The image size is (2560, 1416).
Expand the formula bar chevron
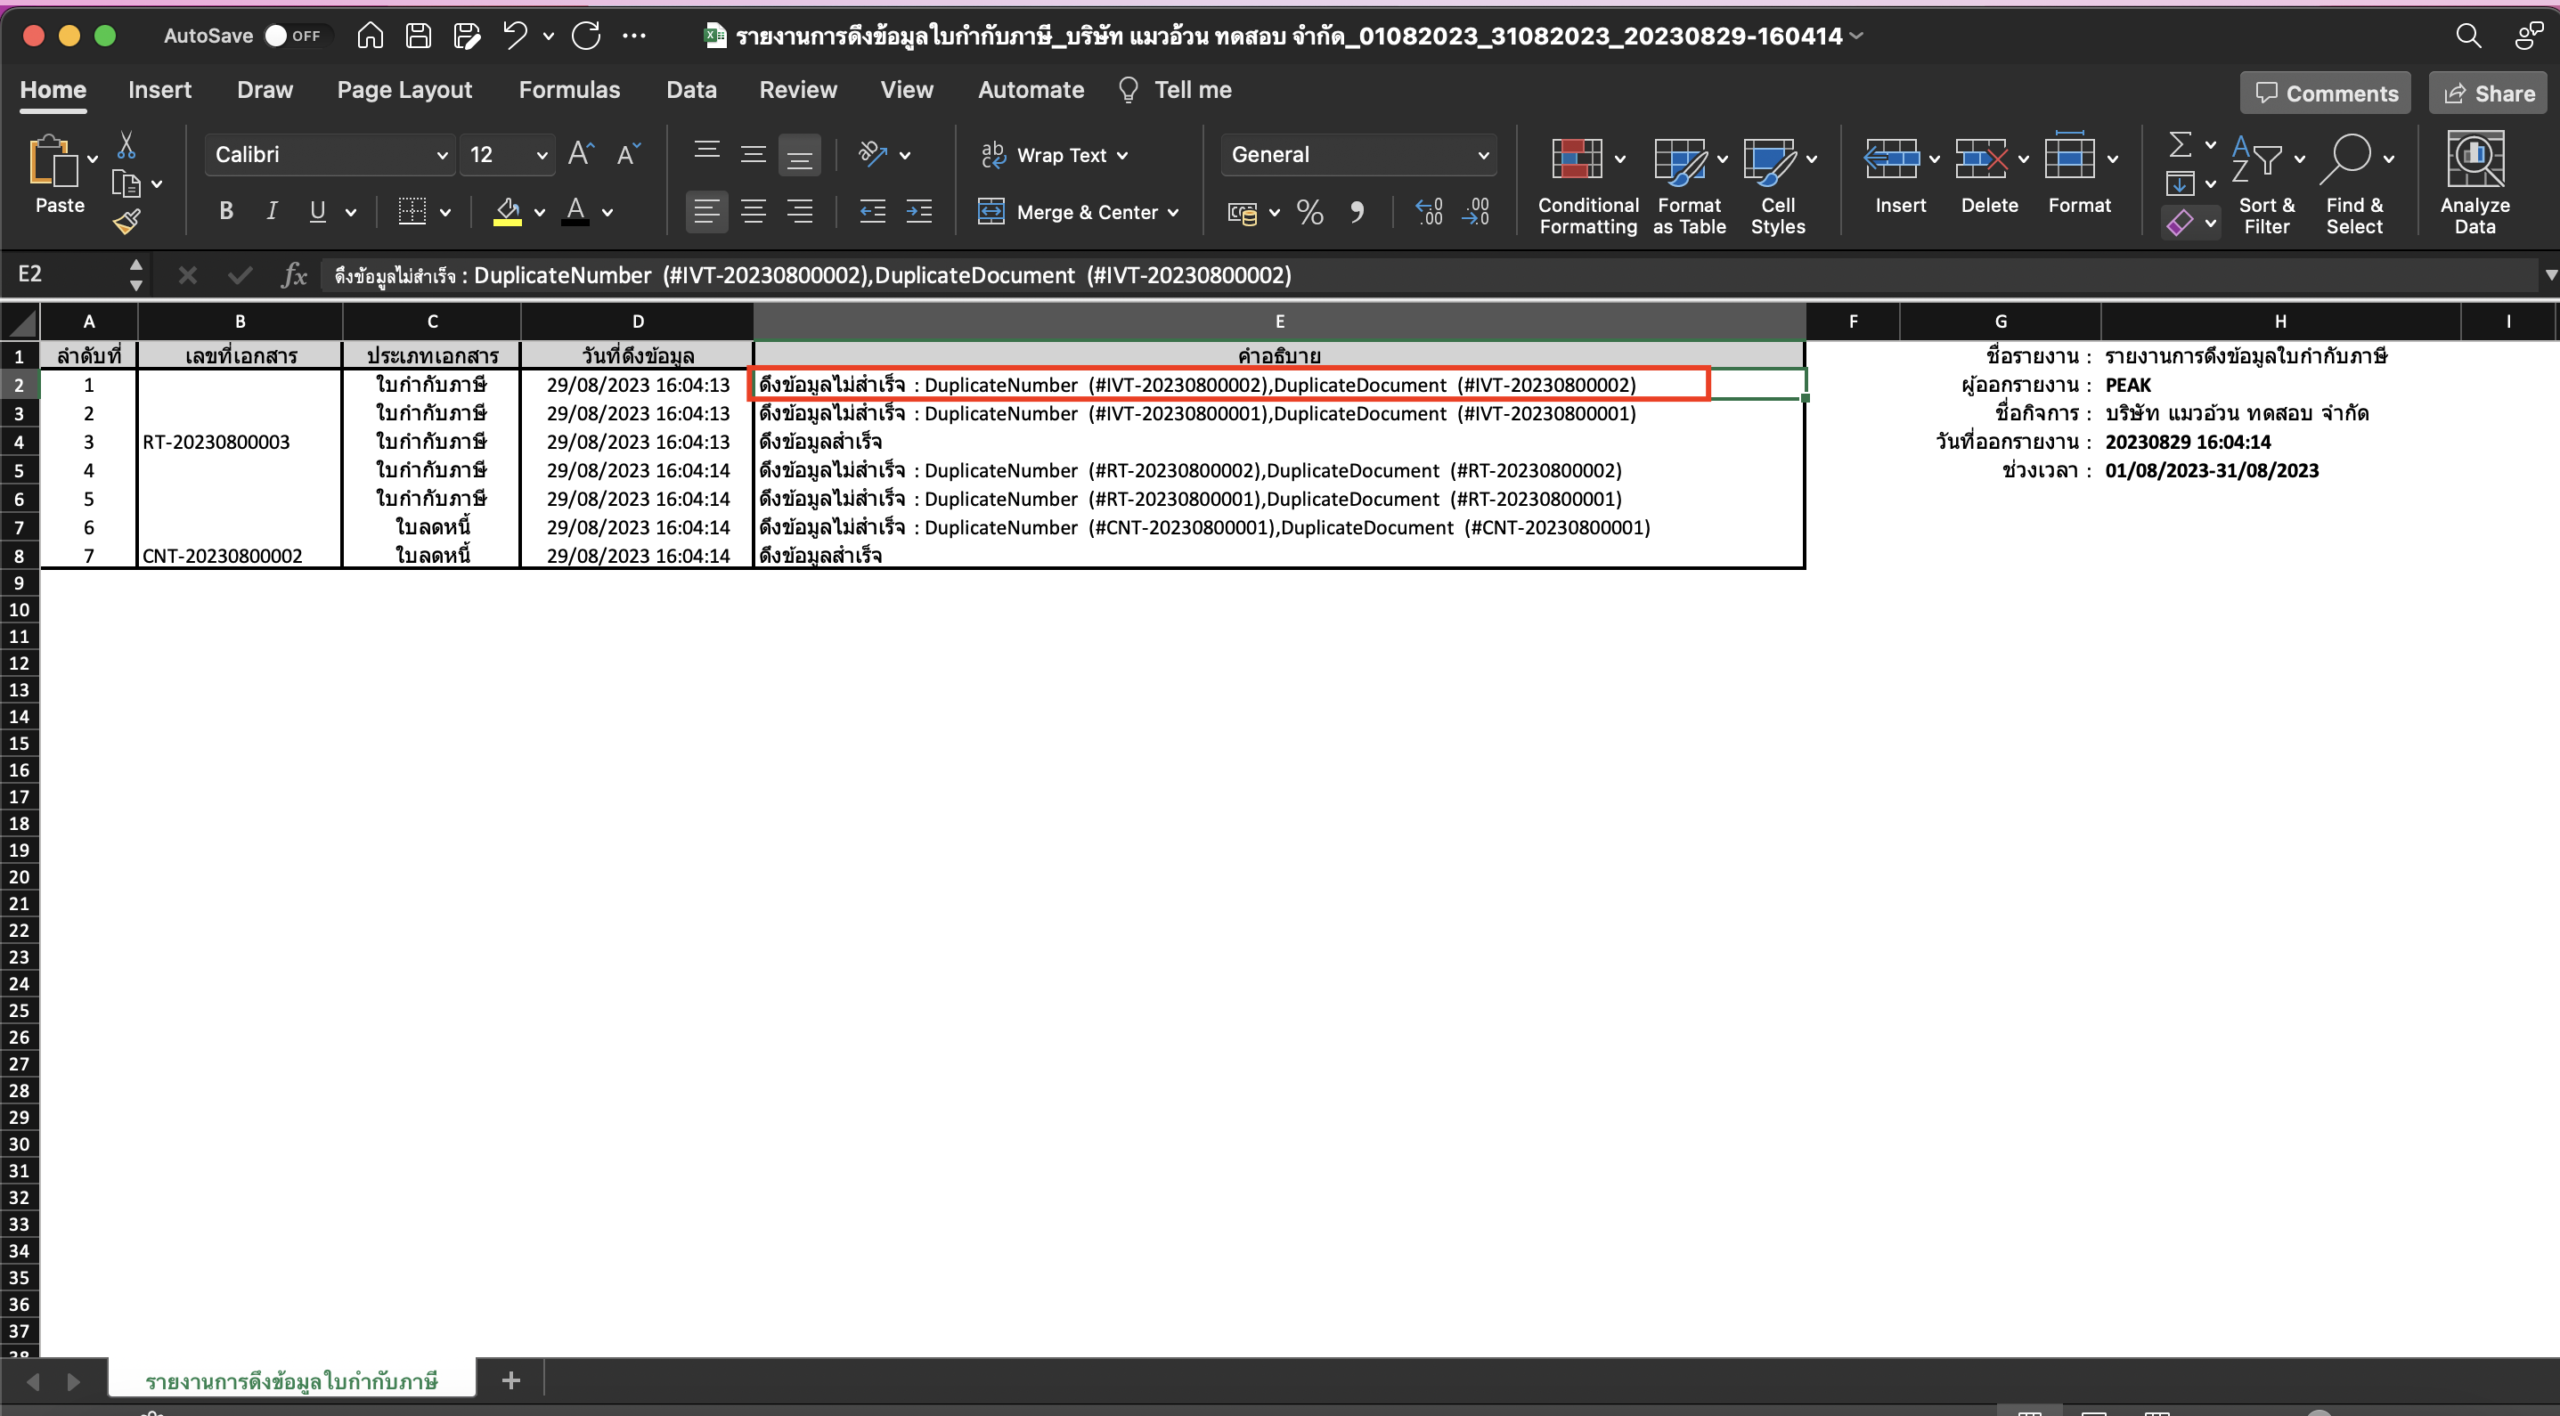click(x=2550, y=275)
